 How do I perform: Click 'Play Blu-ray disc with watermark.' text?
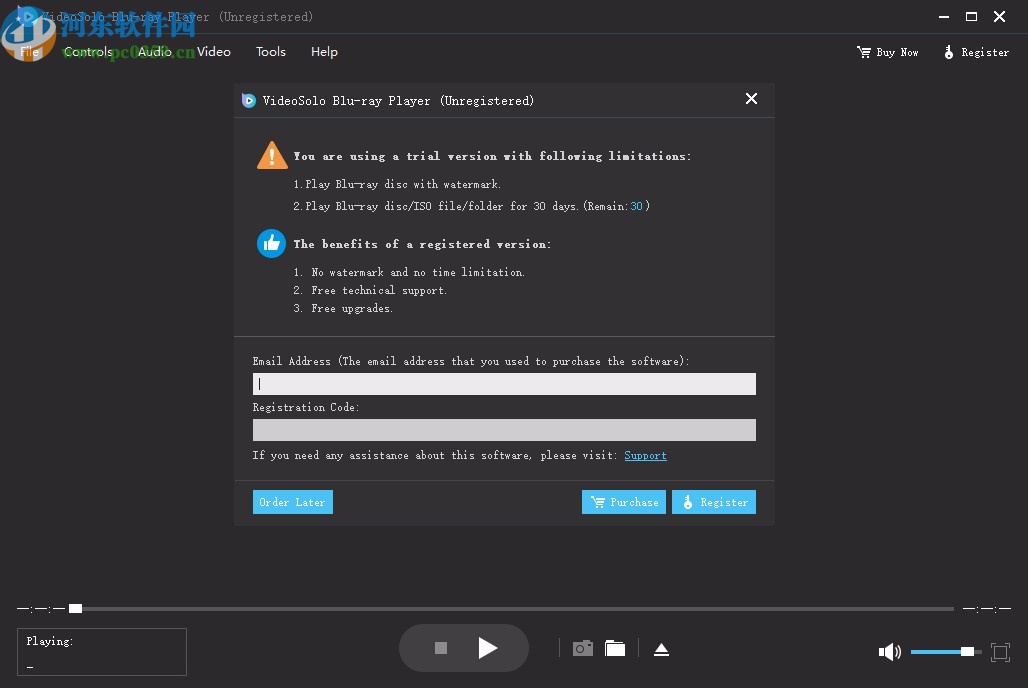coord(403,184)
